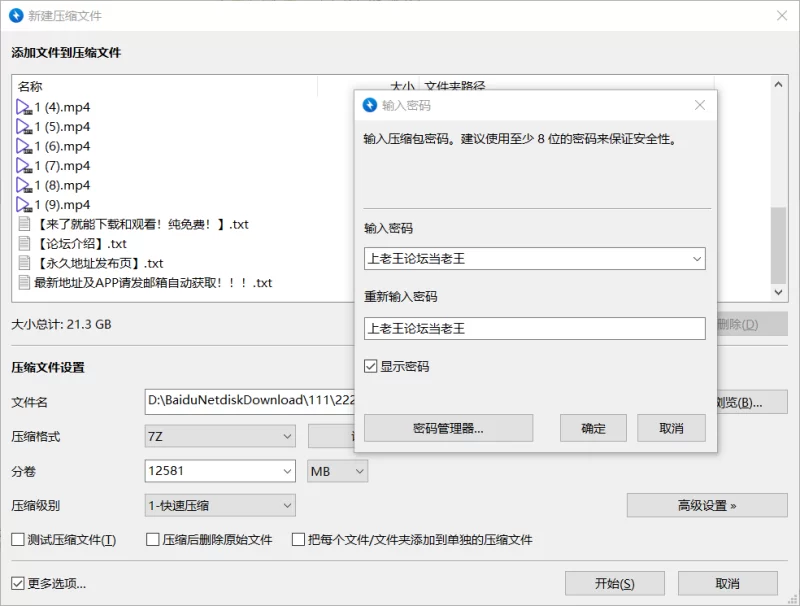Uncheck the 显示密码 checkbox
Viewport: 800px width, 606px height.
click(370, 366)
